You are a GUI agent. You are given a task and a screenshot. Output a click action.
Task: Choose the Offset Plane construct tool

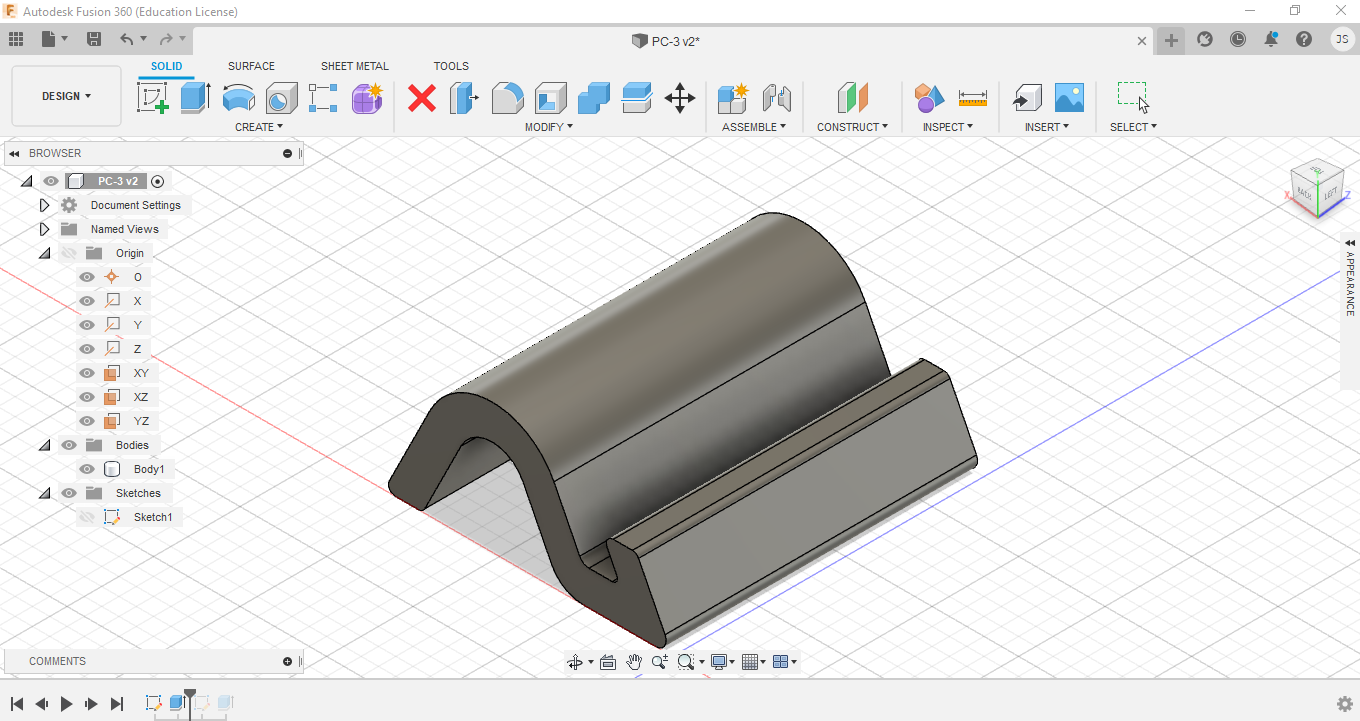tap(852, 98)
